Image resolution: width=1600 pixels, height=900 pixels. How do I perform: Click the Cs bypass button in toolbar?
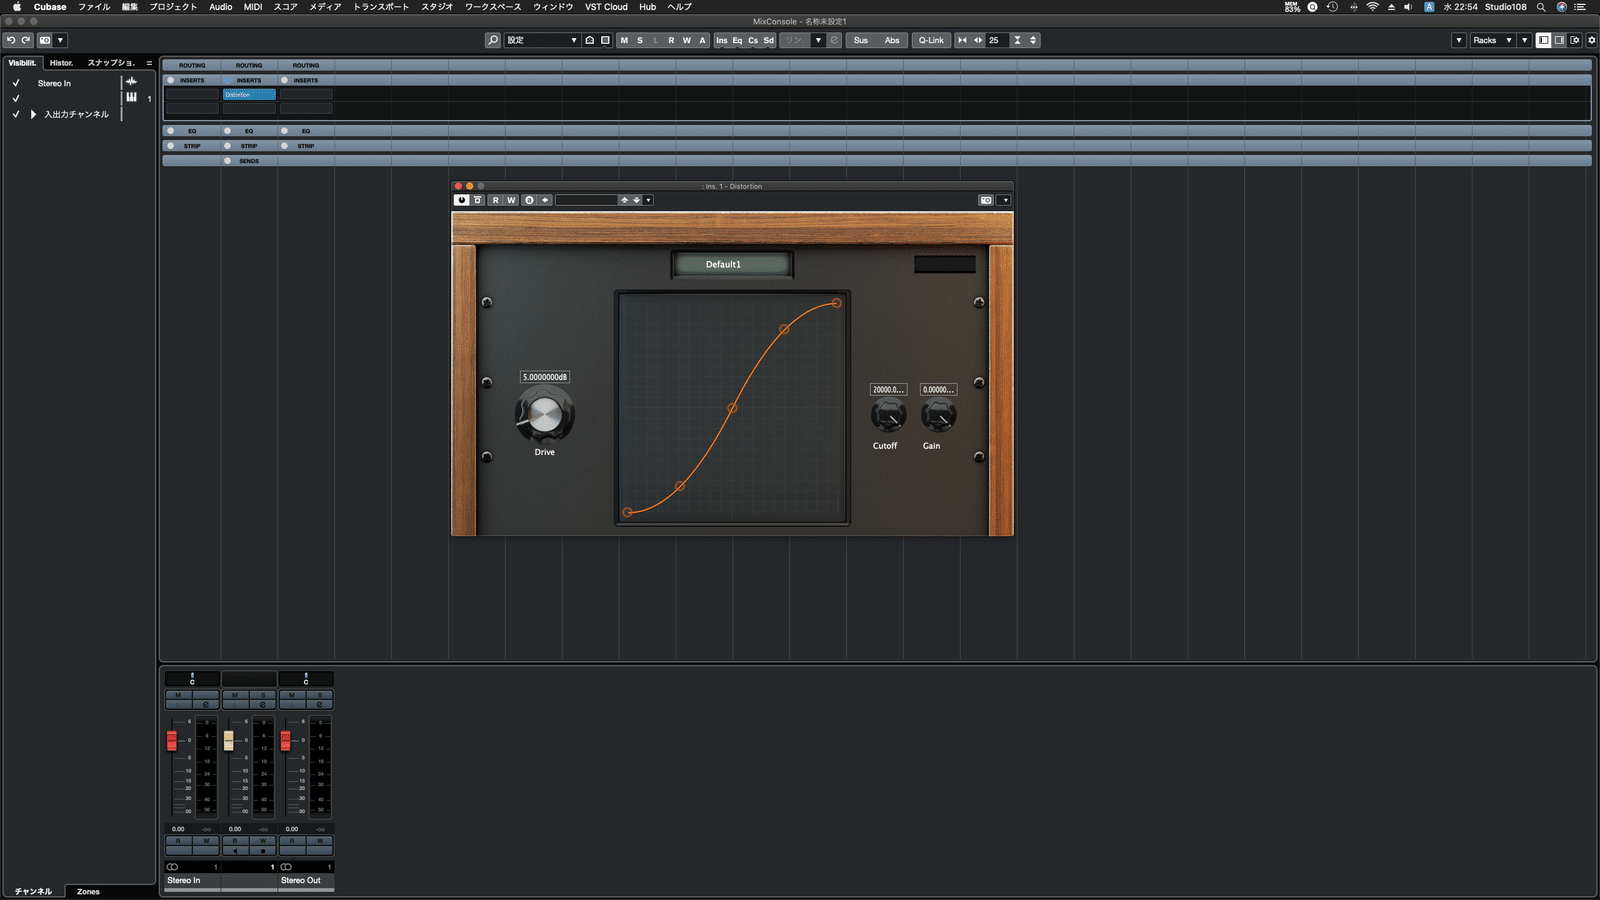753,40
